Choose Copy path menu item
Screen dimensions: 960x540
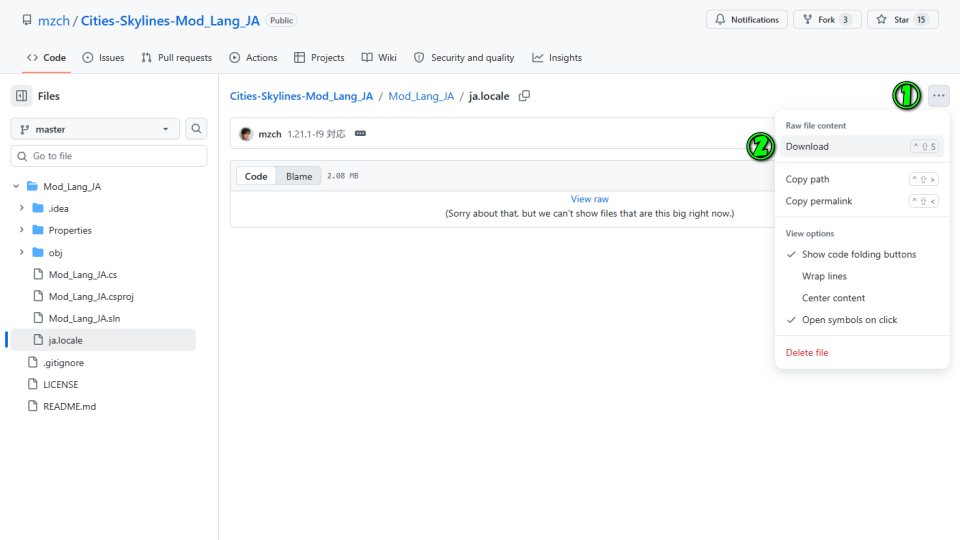862,179
